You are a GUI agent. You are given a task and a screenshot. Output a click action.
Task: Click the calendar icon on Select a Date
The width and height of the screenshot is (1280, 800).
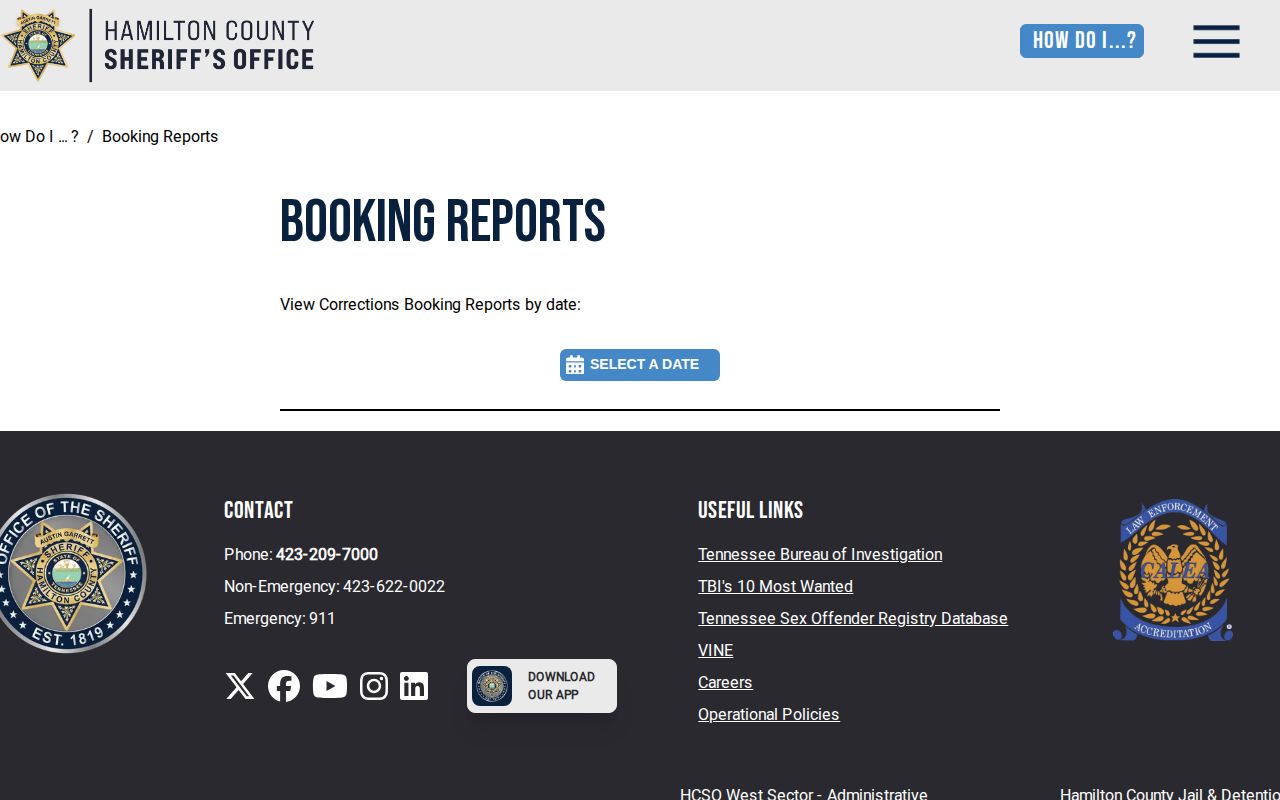[575, 365]
